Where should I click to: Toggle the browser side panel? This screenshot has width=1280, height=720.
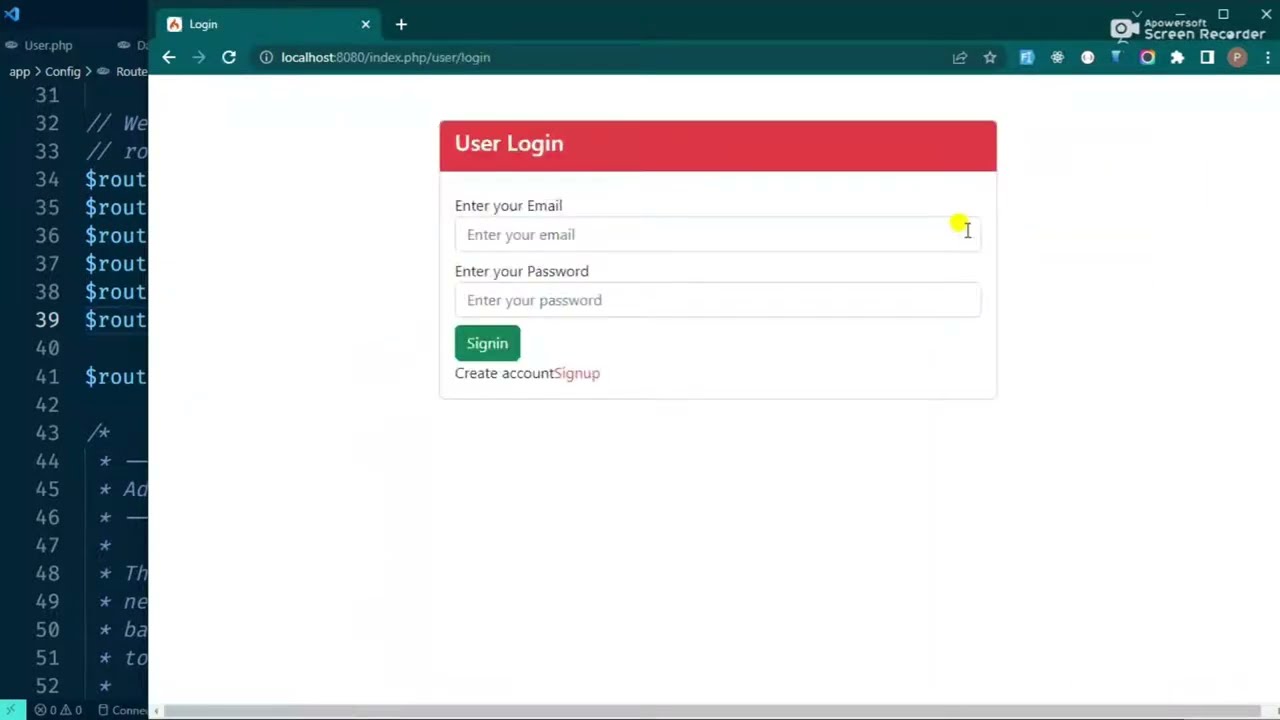1207,57
